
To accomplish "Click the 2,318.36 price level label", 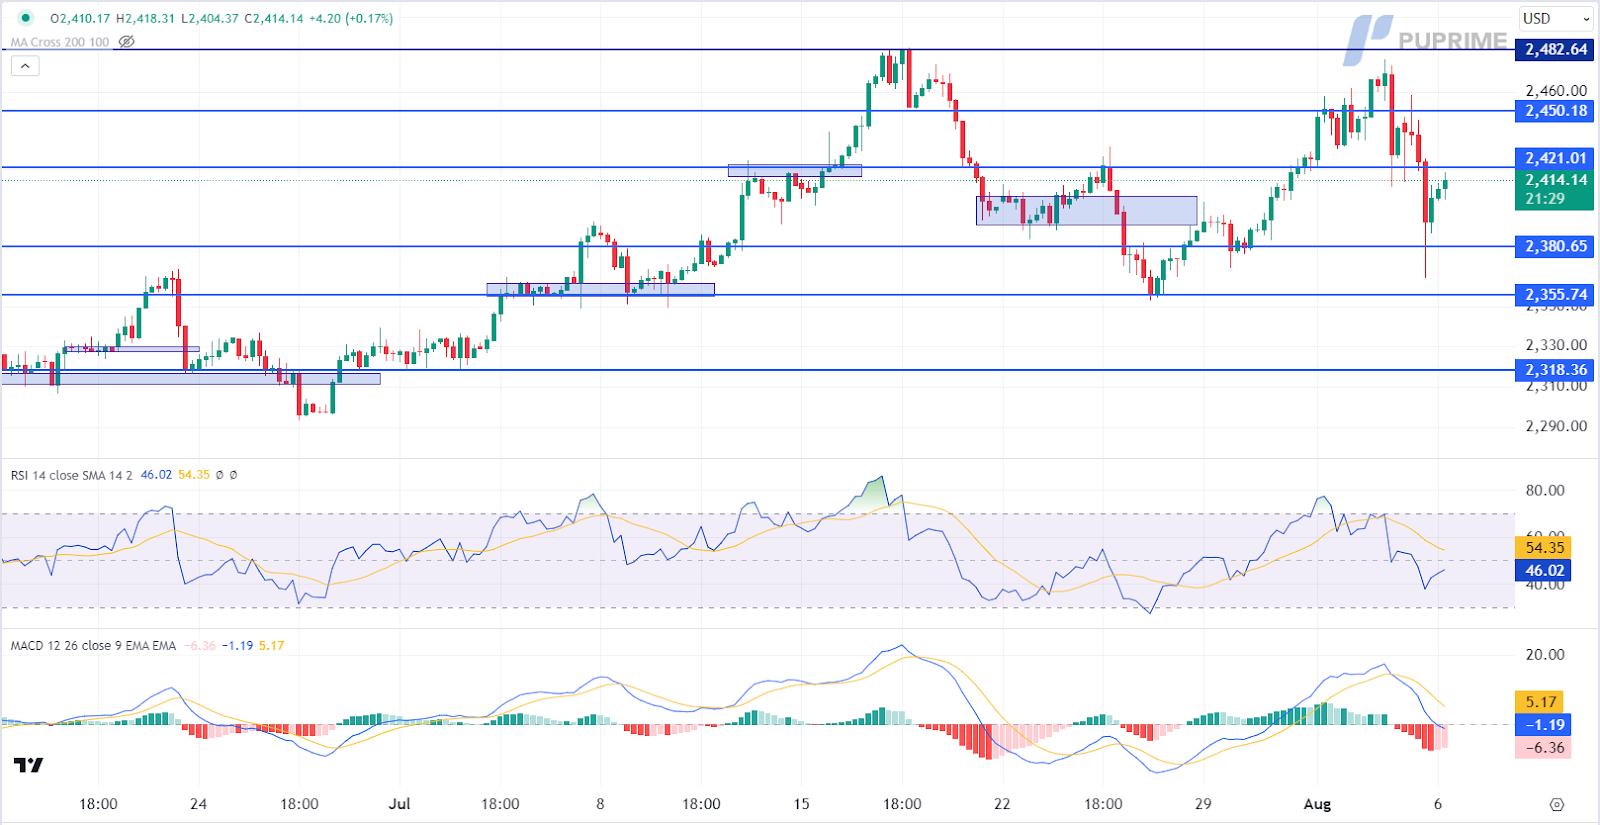I will pos(1555,370).
